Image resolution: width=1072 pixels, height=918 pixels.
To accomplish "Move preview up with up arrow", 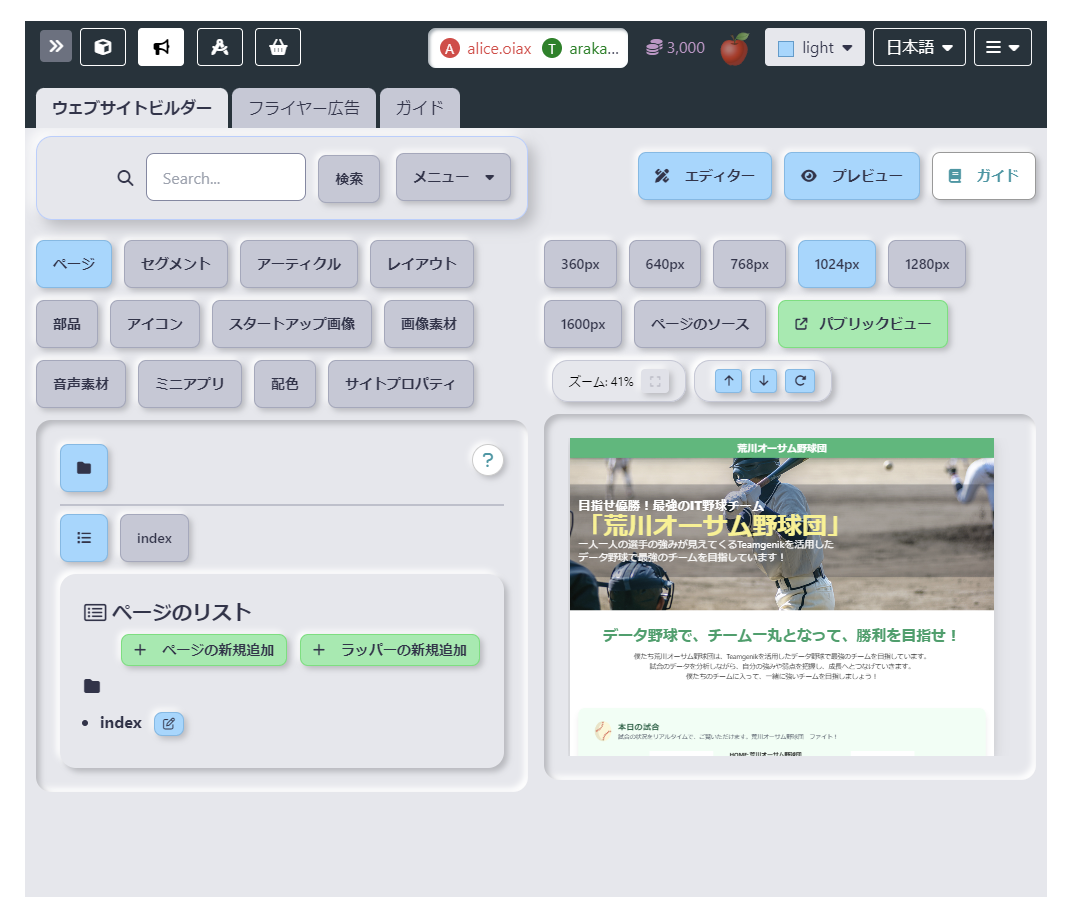I will coord(729,381).
